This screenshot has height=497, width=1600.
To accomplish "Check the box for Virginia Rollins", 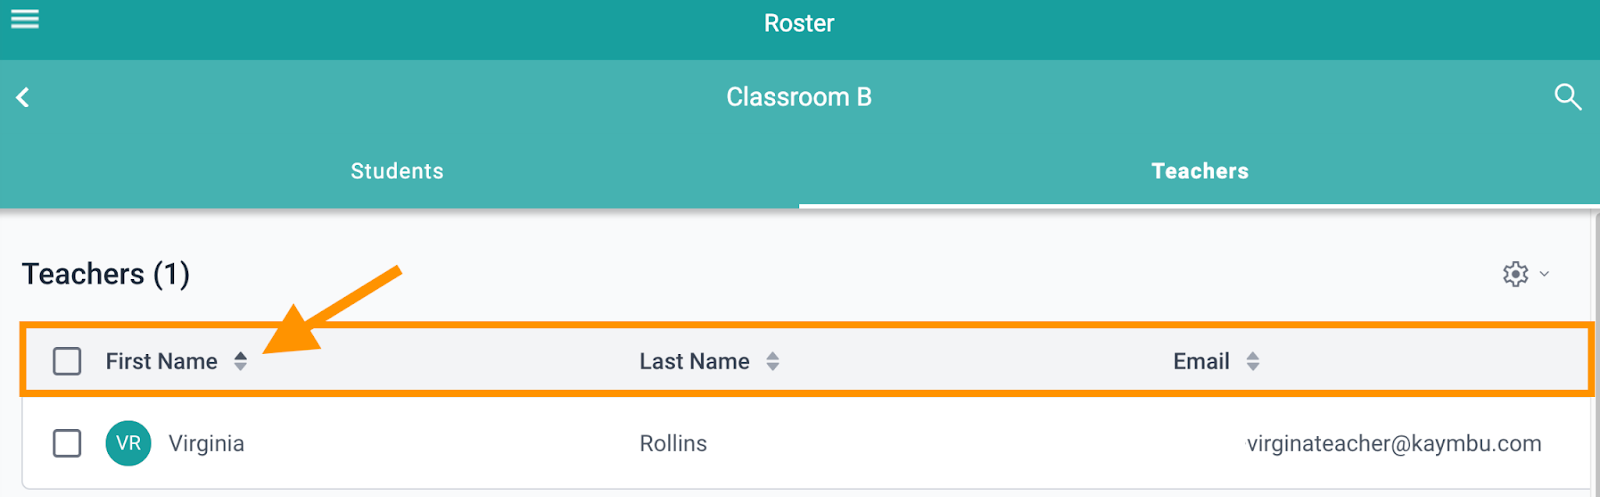I will point(67,443).
